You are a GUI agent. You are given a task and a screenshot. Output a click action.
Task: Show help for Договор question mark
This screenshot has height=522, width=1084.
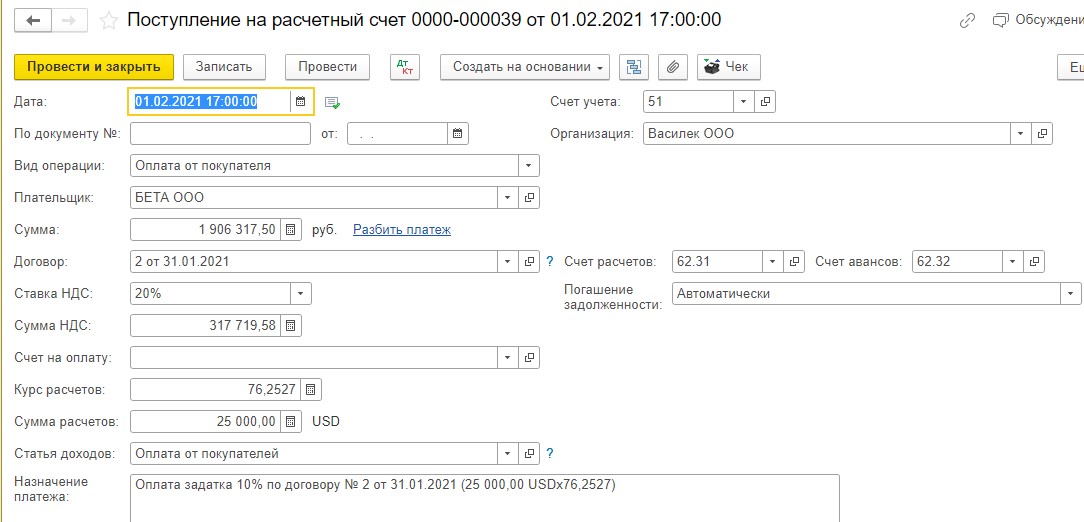coord(550,262)
